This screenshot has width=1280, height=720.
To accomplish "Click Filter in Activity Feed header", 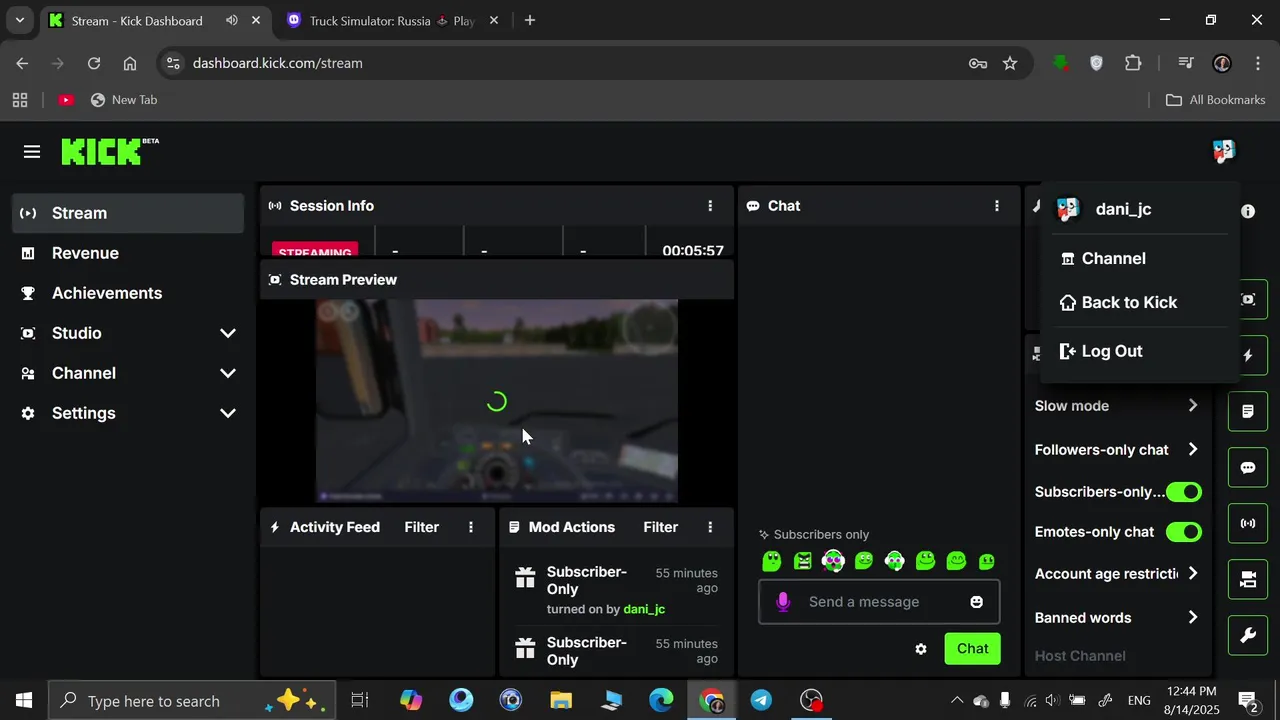I will click(421, 527).
